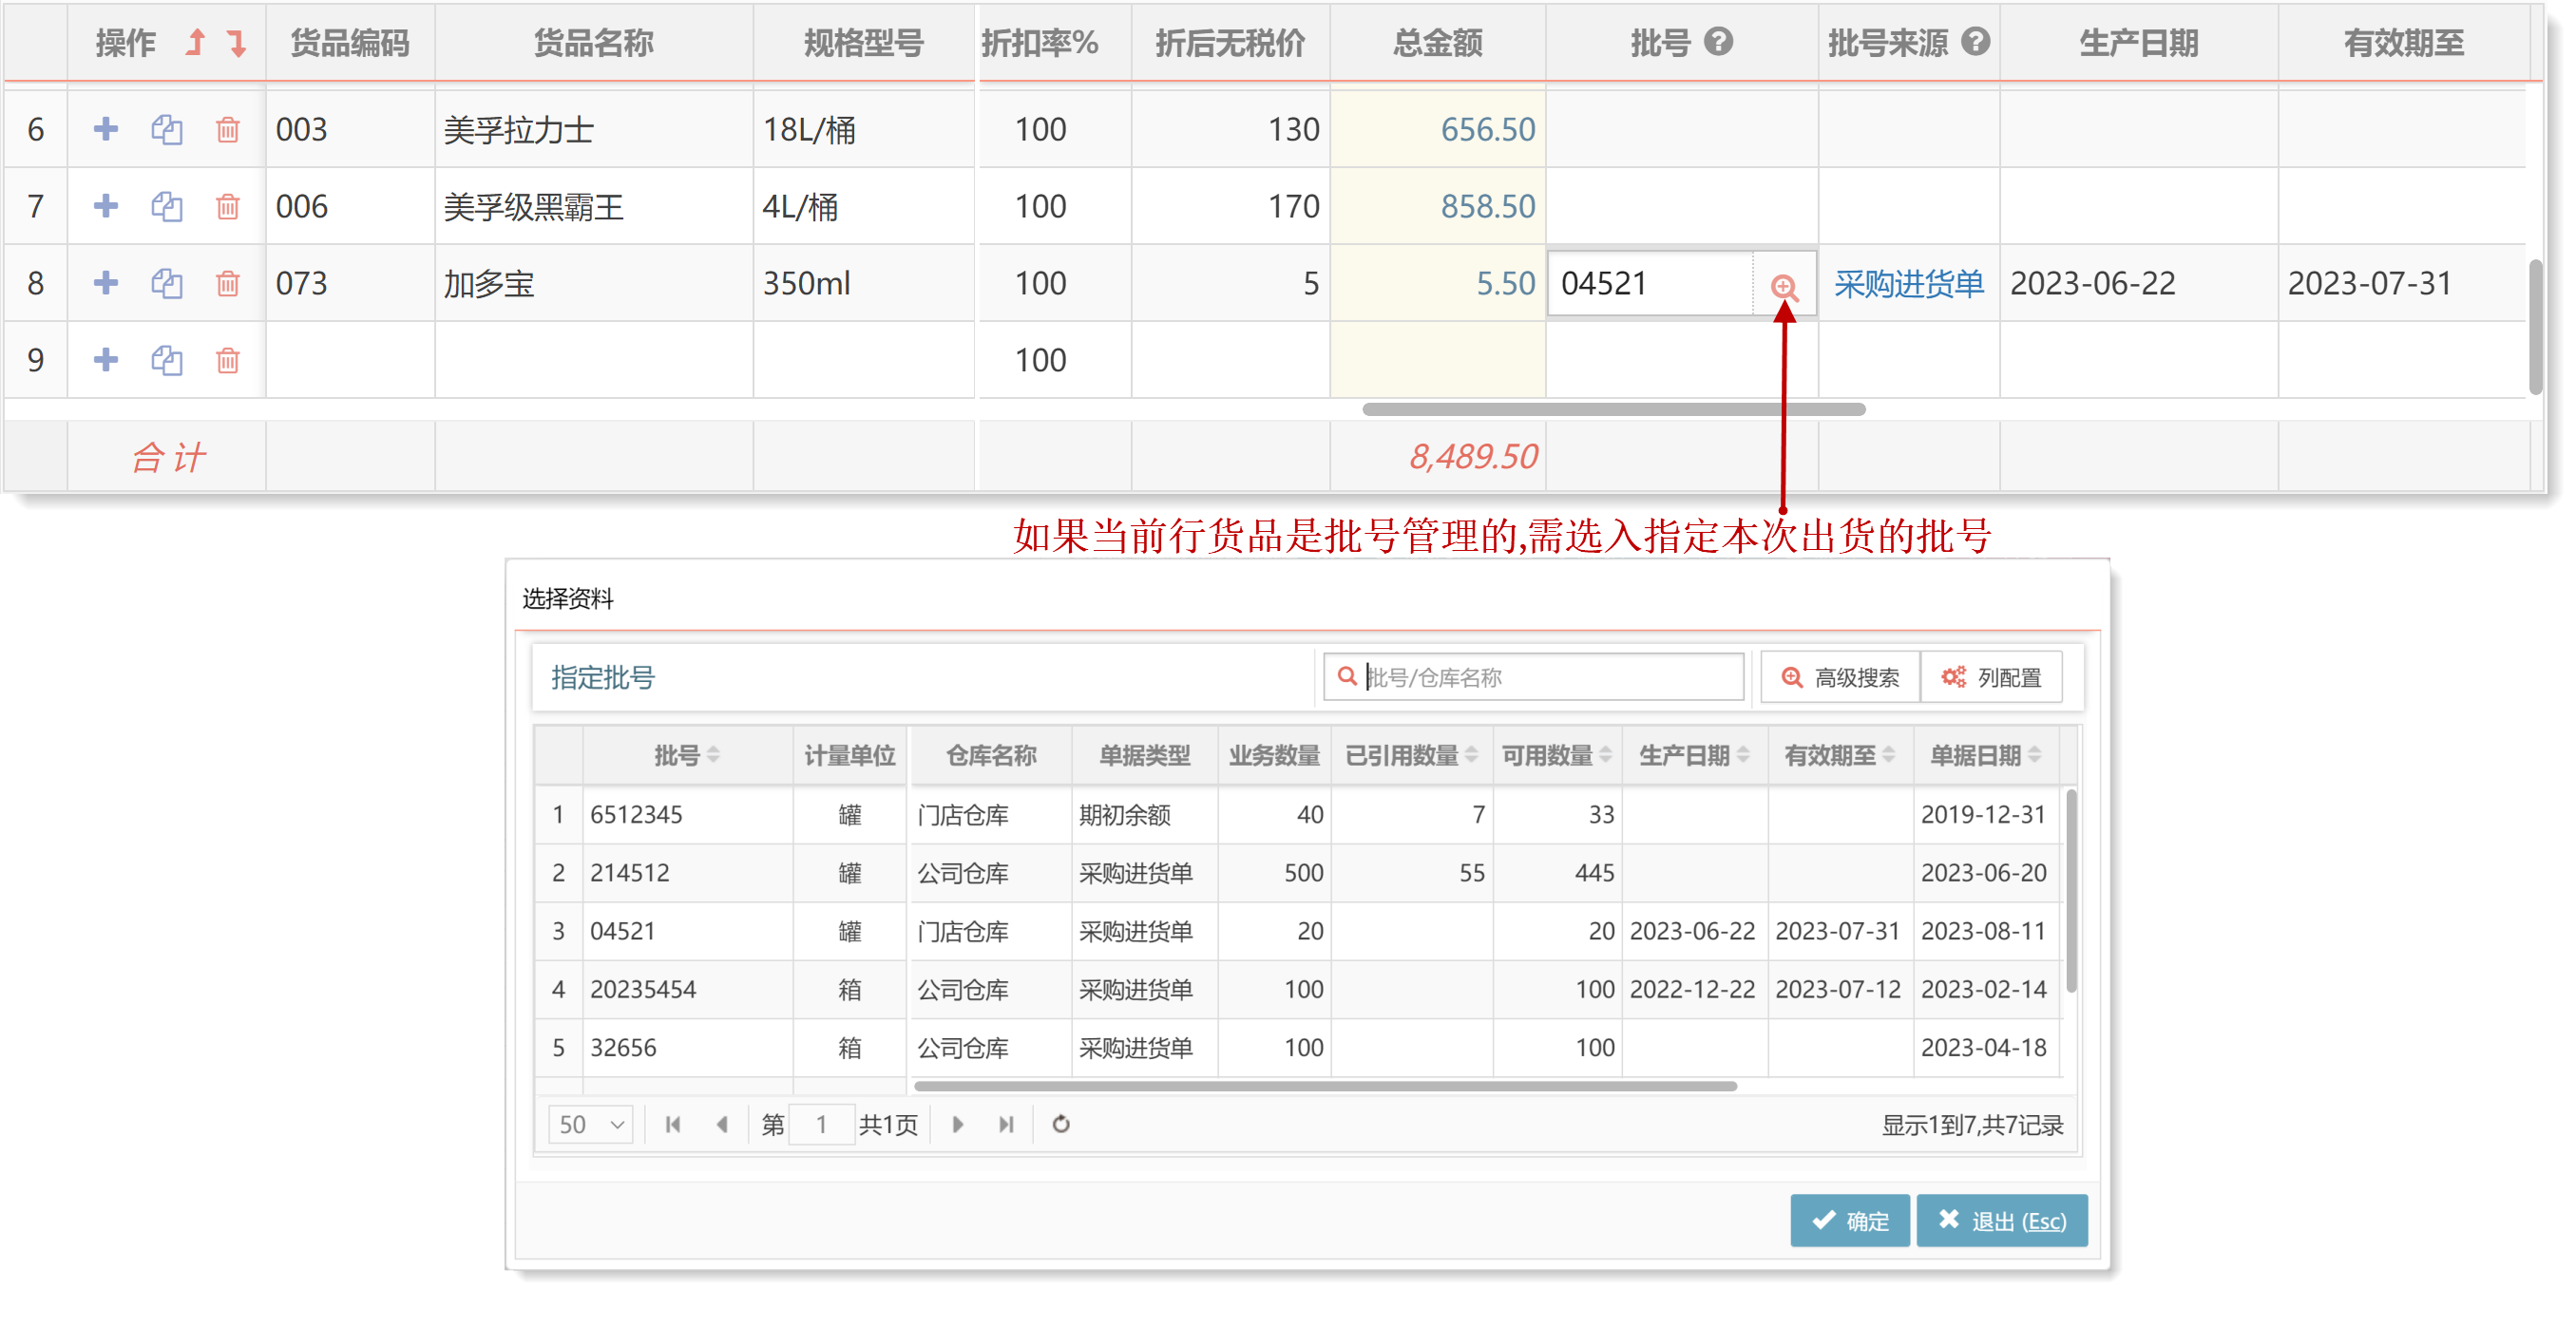Click the 总金额 column header
The image size is (2576, 1326).
(1438, 43)
